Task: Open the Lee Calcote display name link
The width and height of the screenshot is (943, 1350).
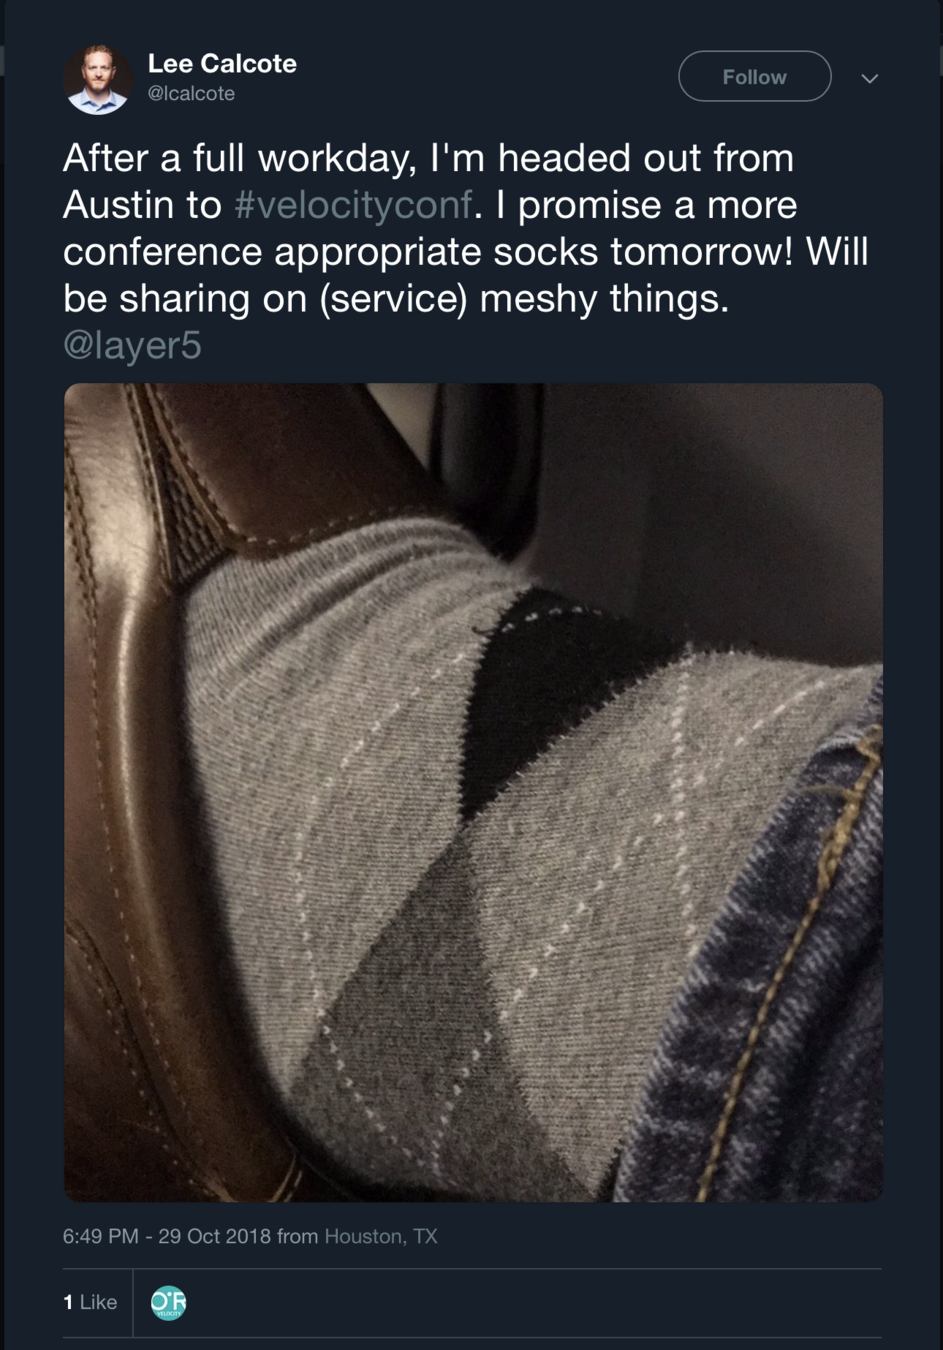Action: 222,63
